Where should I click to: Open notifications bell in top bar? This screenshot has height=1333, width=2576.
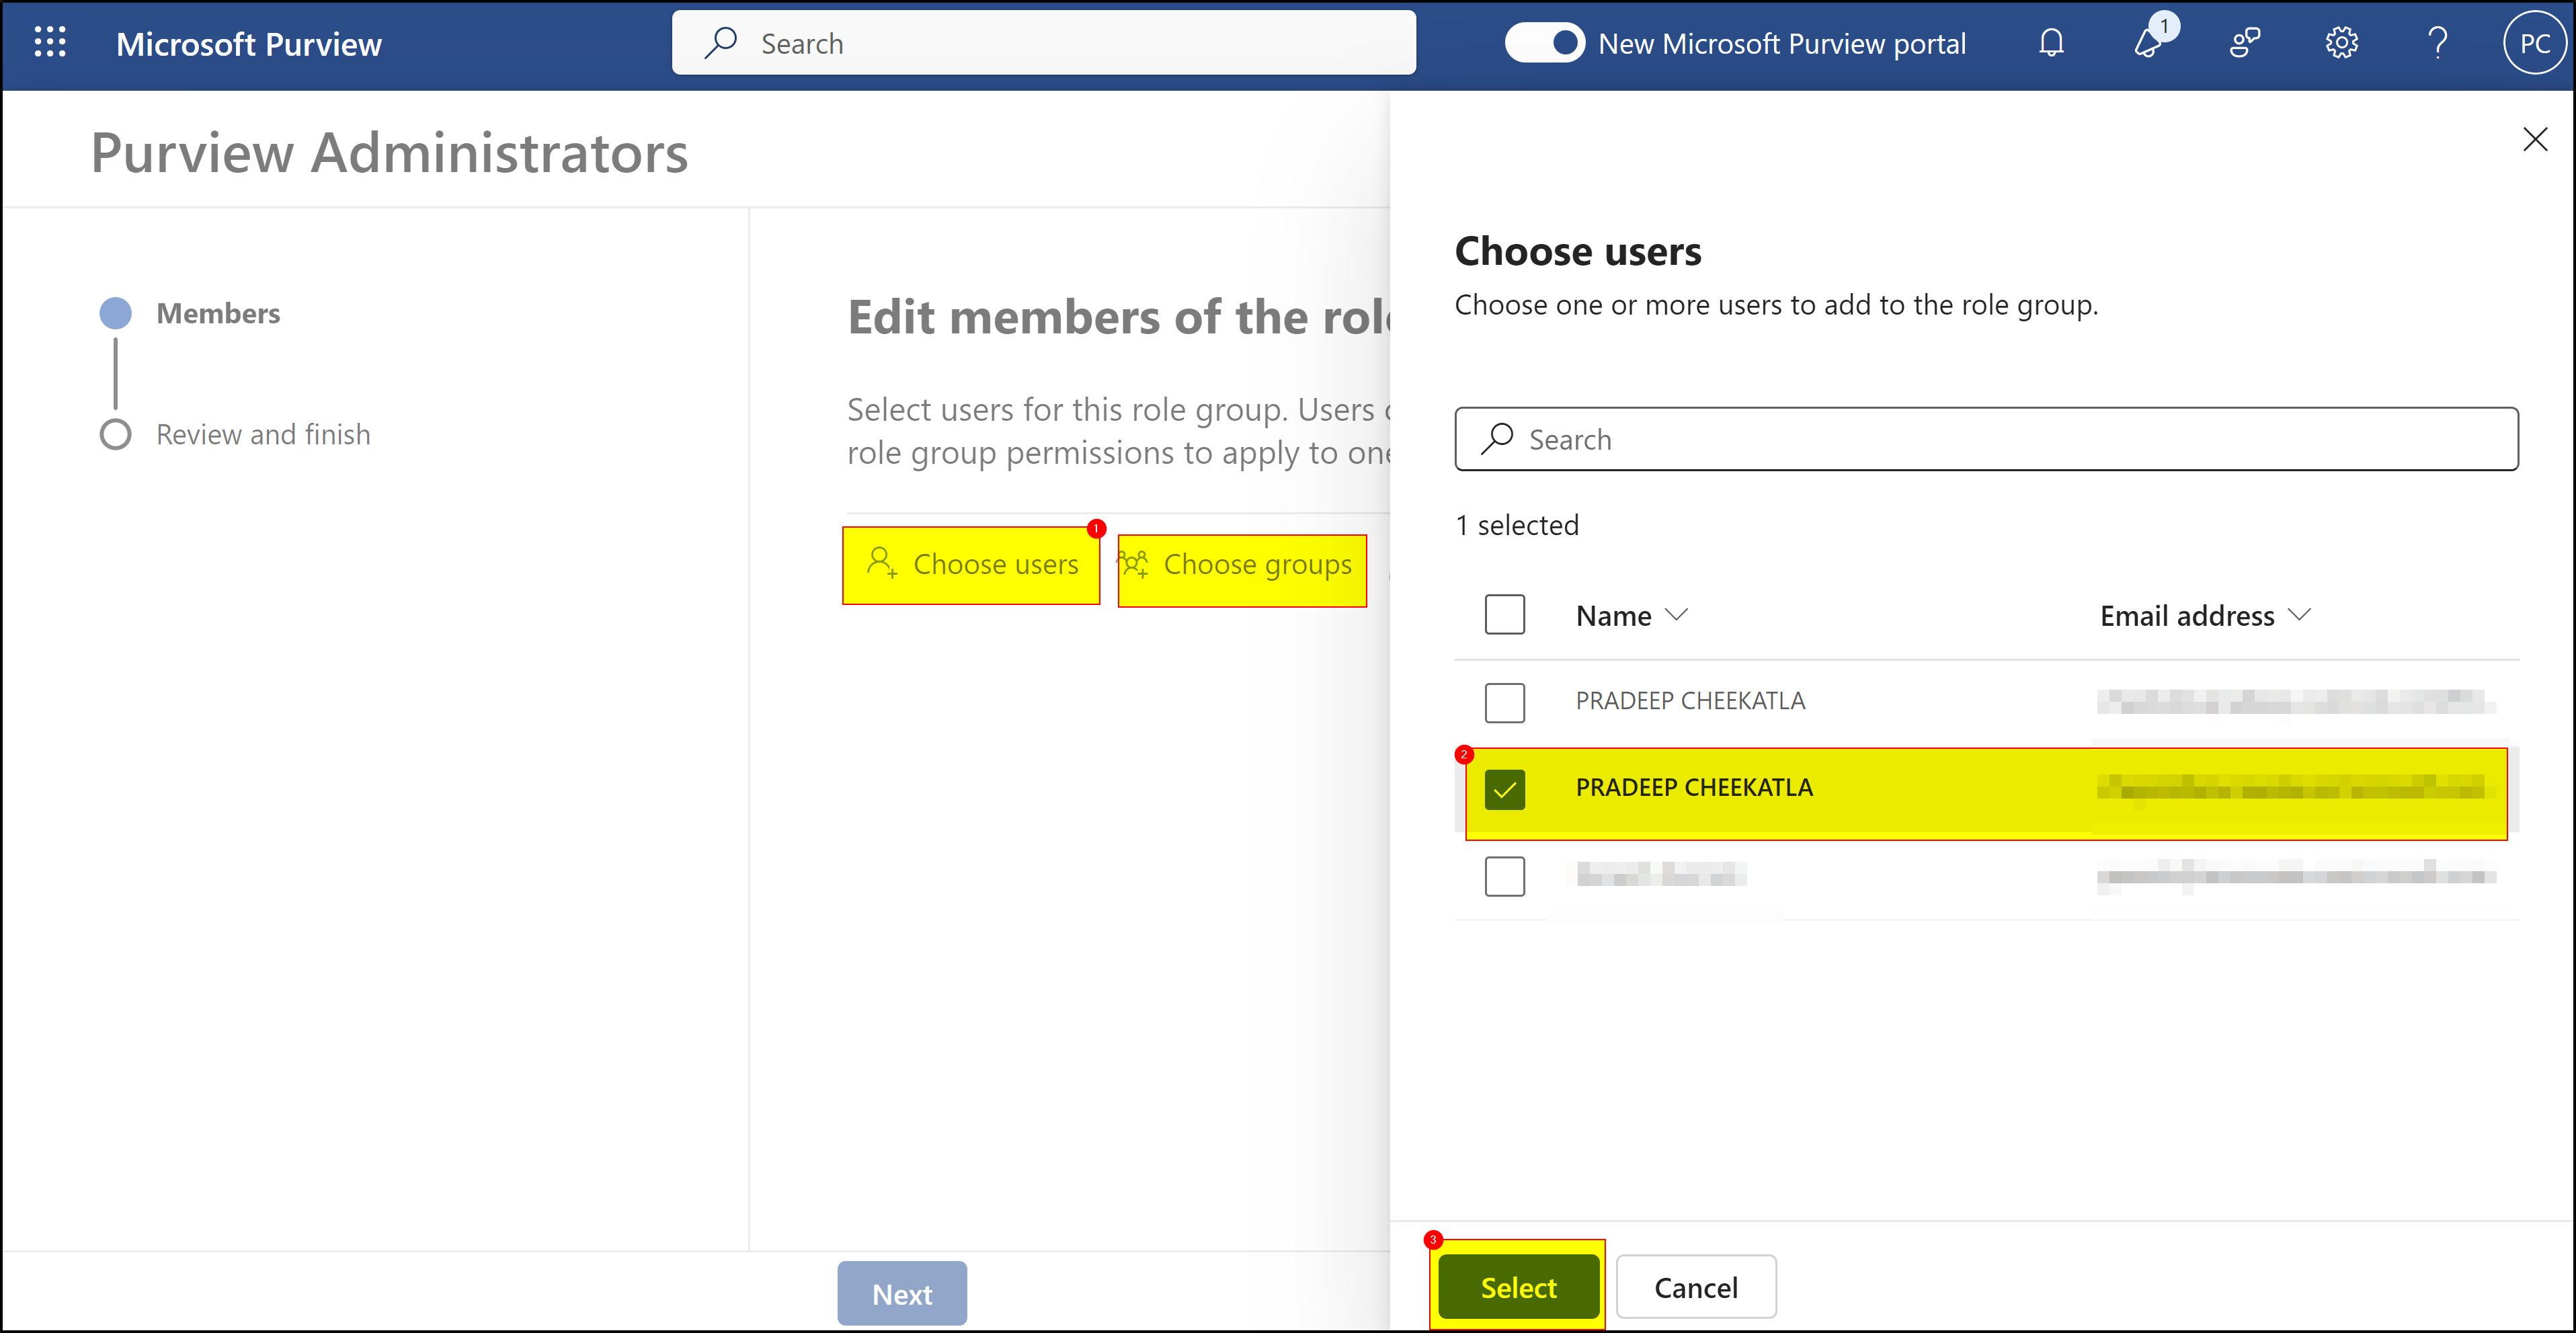2051,42
